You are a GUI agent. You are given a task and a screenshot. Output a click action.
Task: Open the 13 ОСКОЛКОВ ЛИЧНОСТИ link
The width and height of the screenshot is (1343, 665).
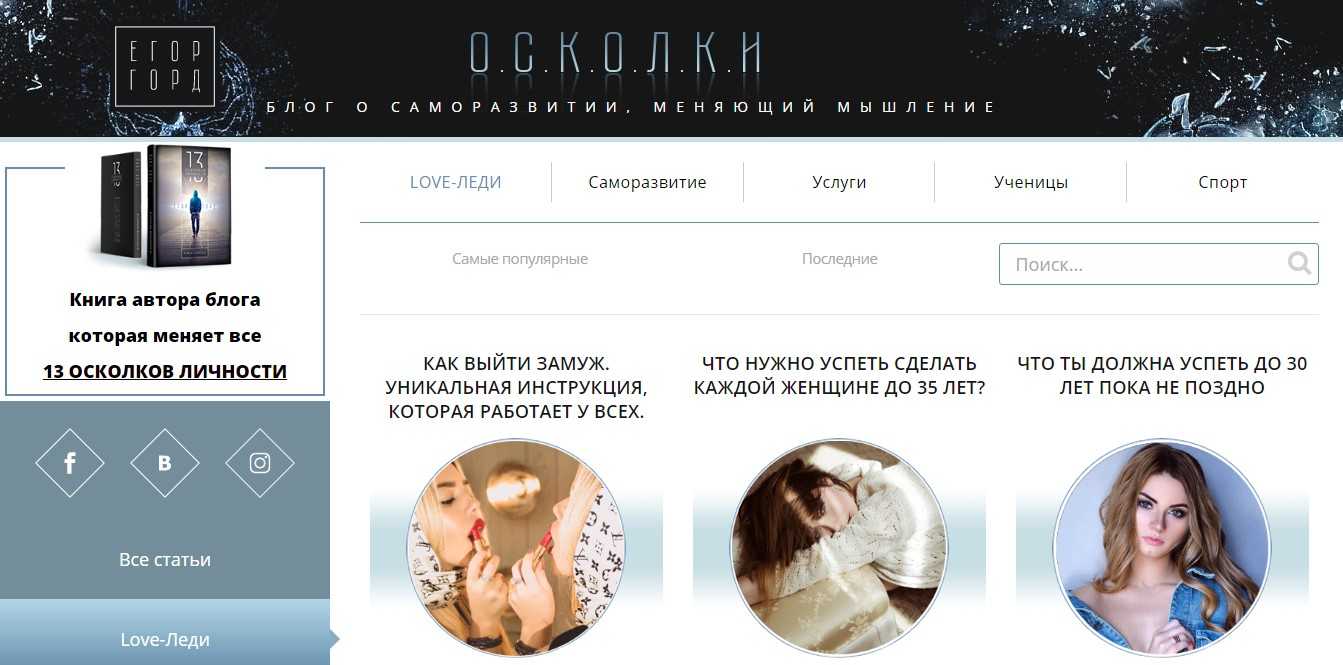click(x=165, y=371)
